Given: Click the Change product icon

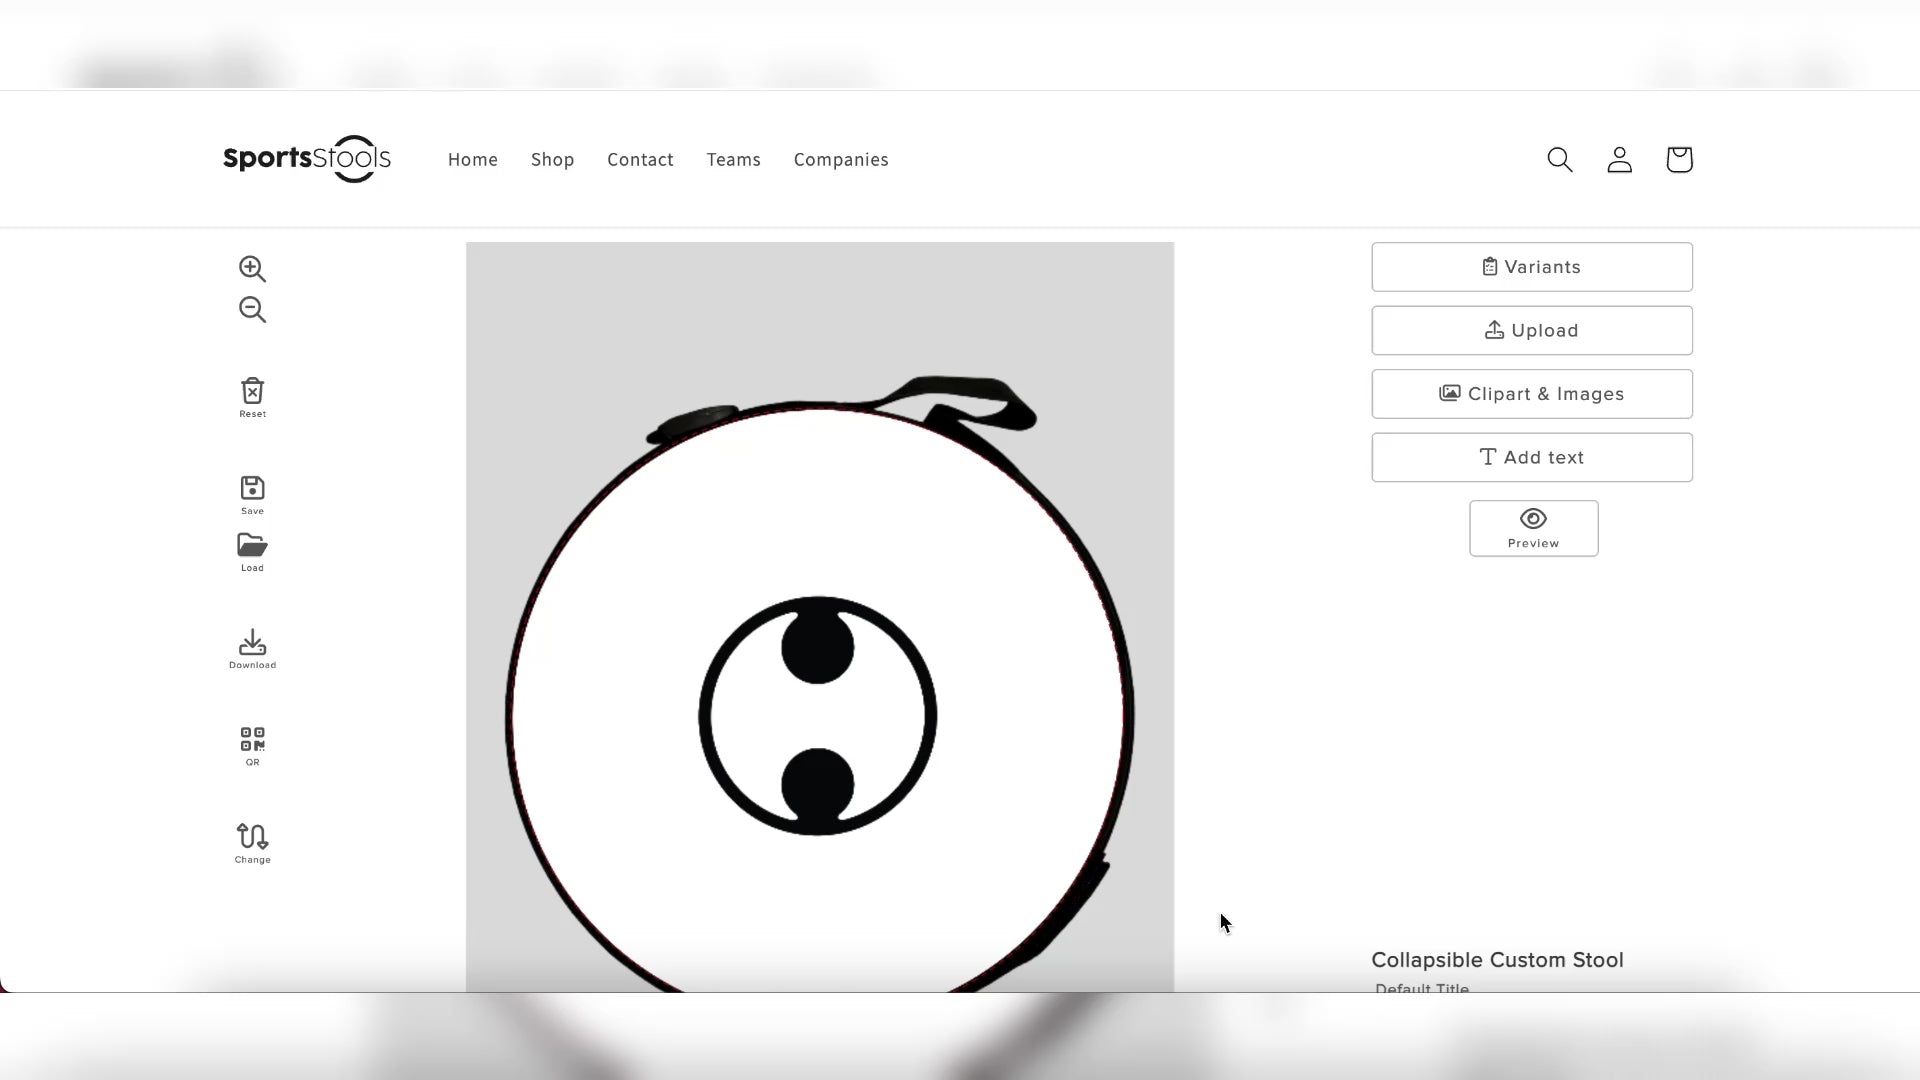Looking at the screenshot, I should coord(252,842).
